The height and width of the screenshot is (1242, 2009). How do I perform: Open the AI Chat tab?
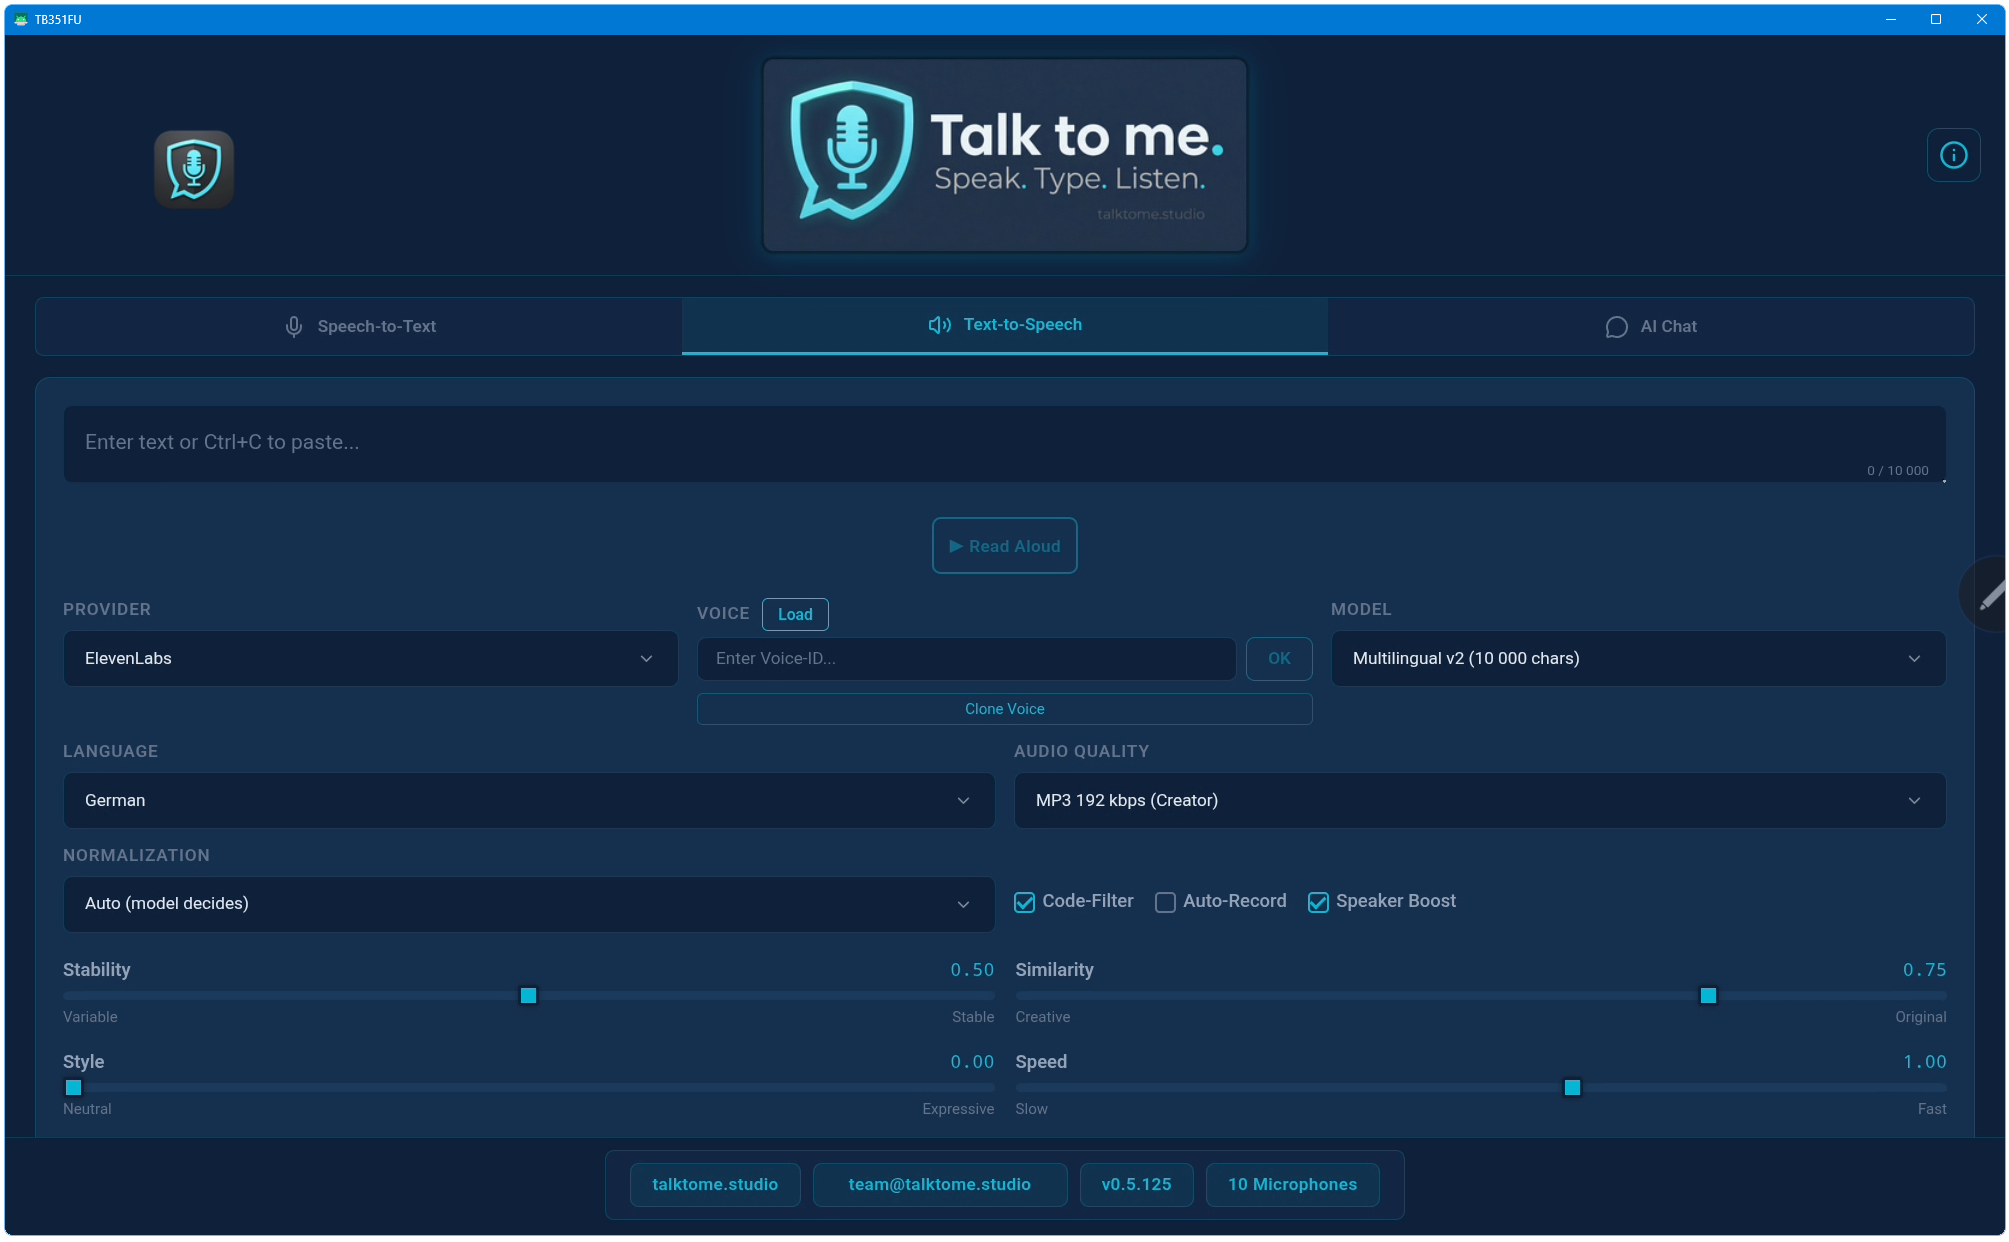[x=1650, y=326]
